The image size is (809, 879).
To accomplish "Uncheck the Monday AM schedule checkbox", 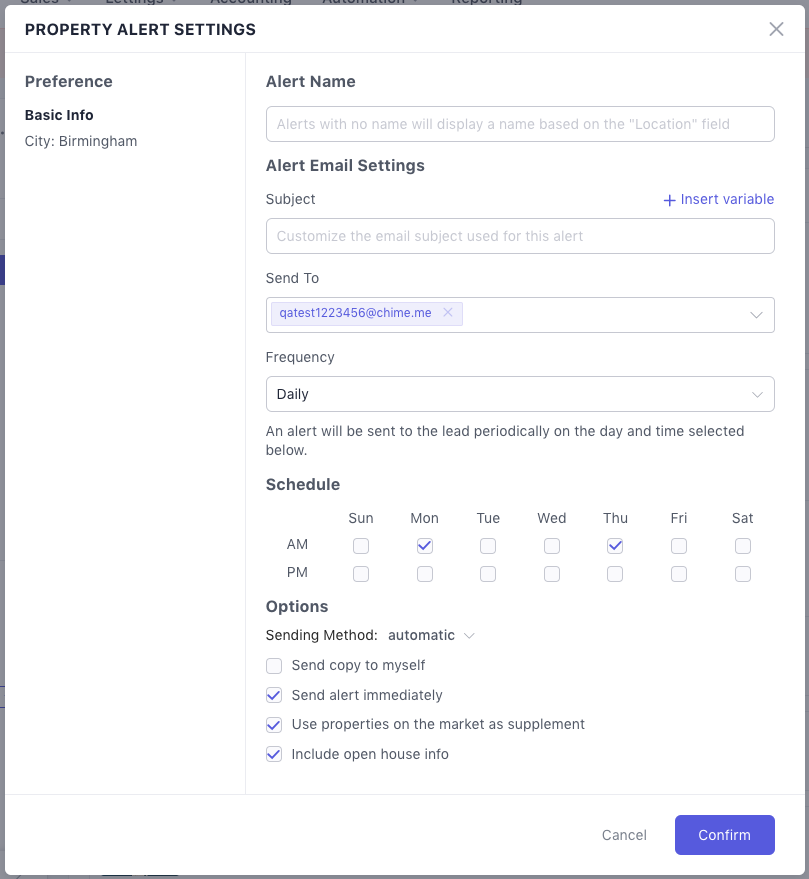I will (x=425, y=546).
